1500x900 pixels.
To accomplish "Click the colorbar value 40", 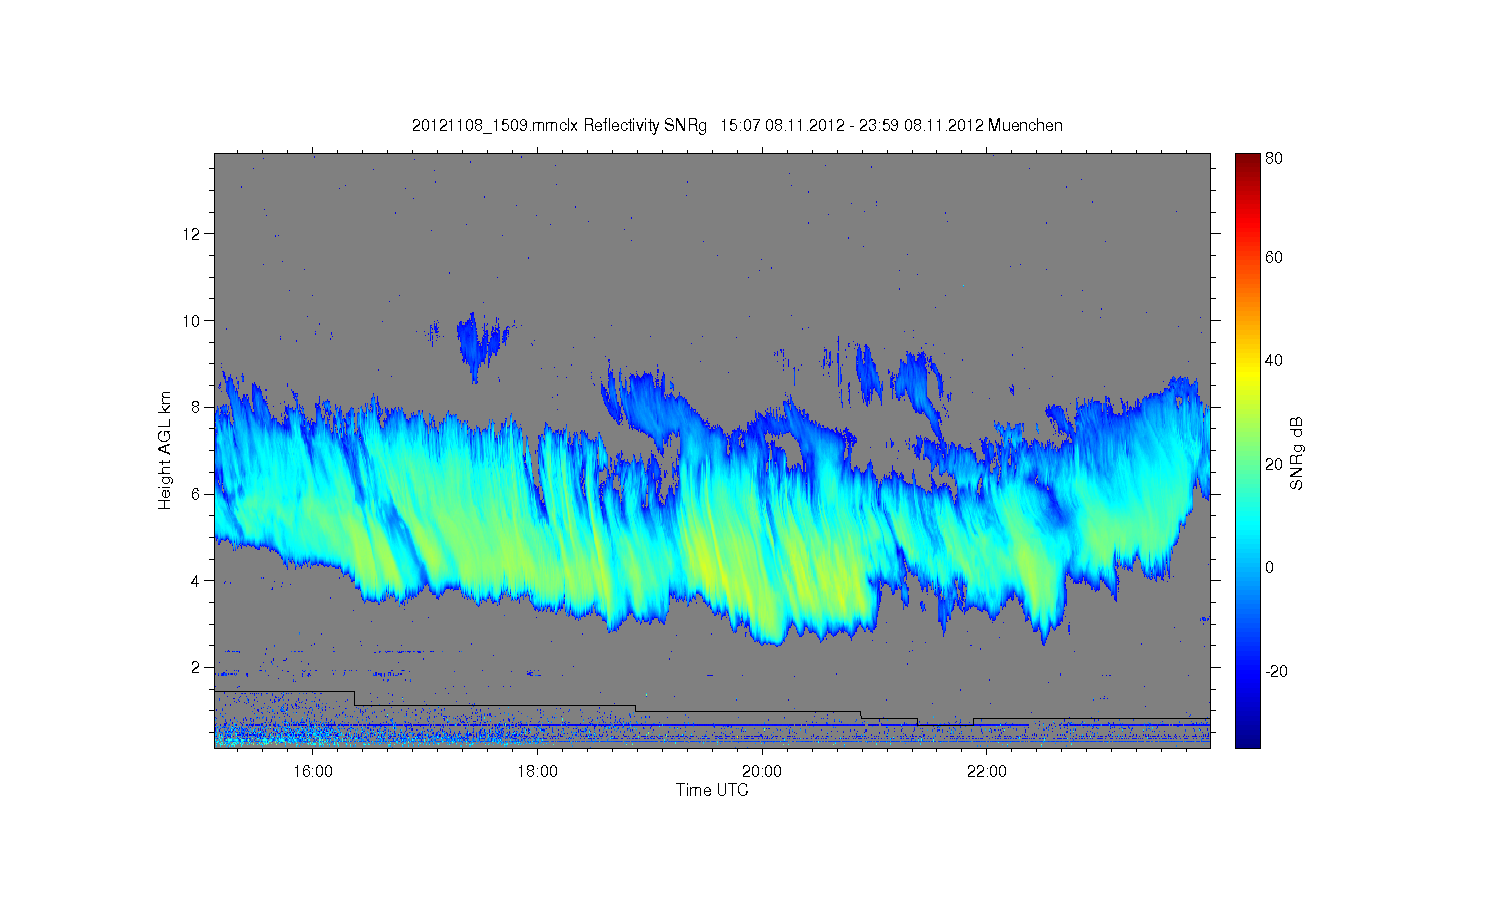I will (1274, 361).
